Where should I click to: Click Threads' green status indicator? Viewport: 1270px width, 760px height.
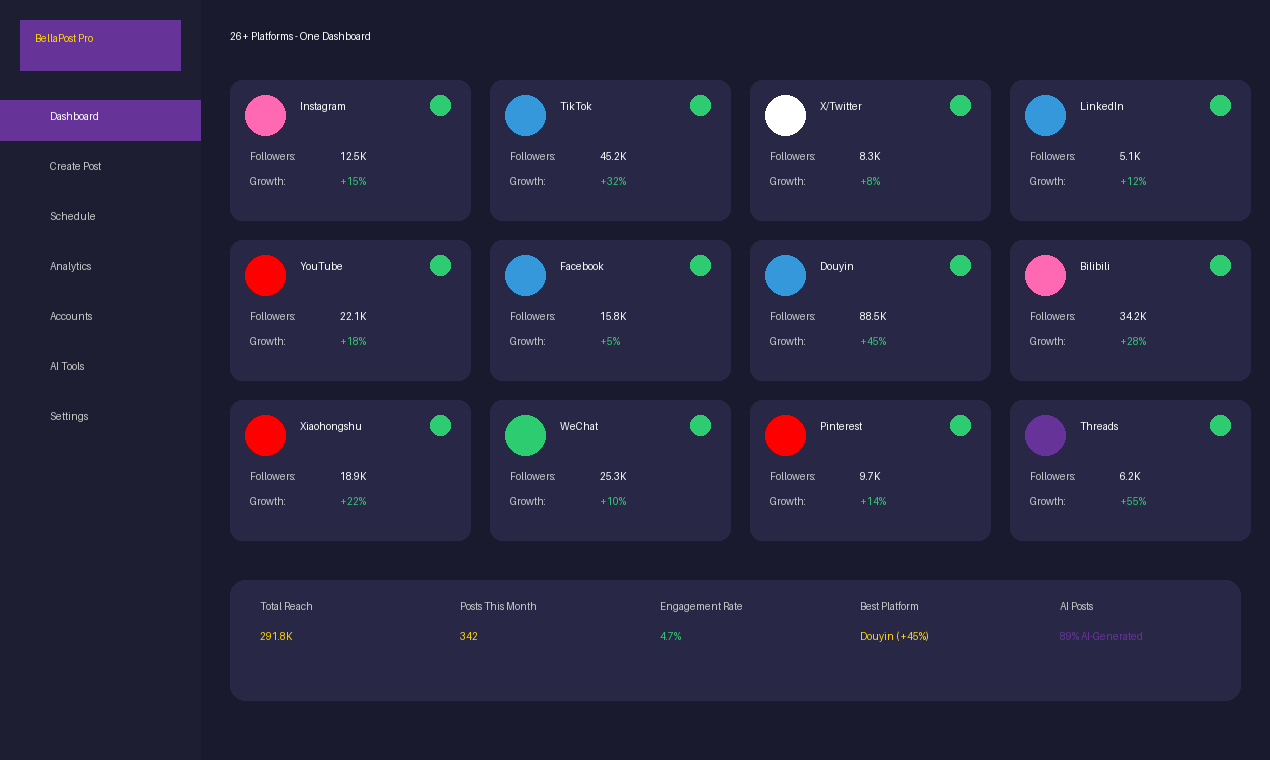(1220, 425)
